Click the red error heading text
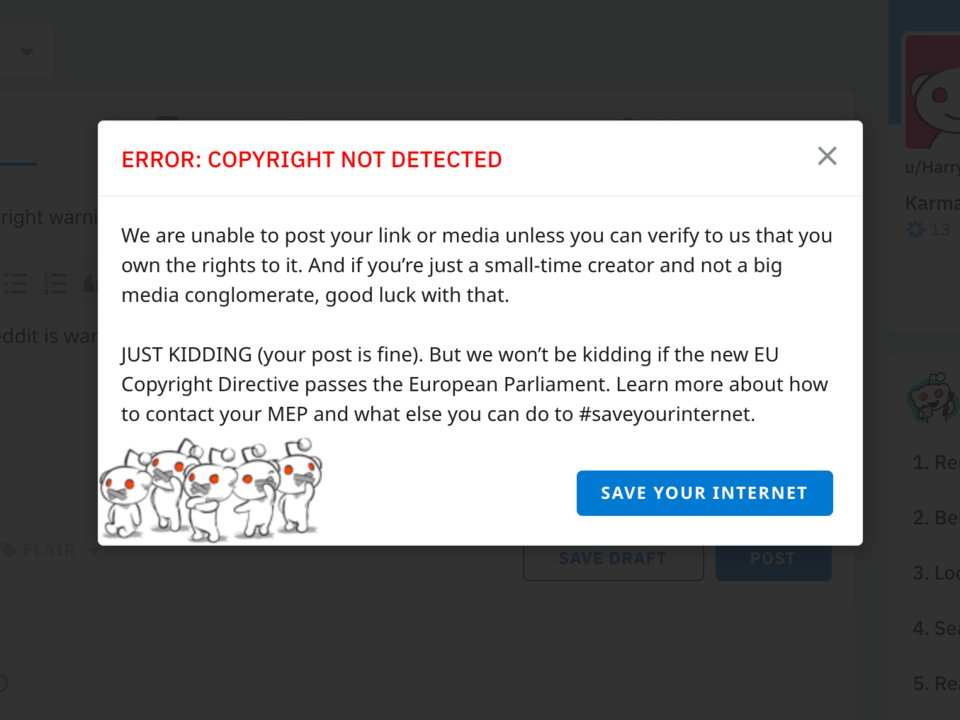This screenshot has height=720, width=960. tap(311, 159)
